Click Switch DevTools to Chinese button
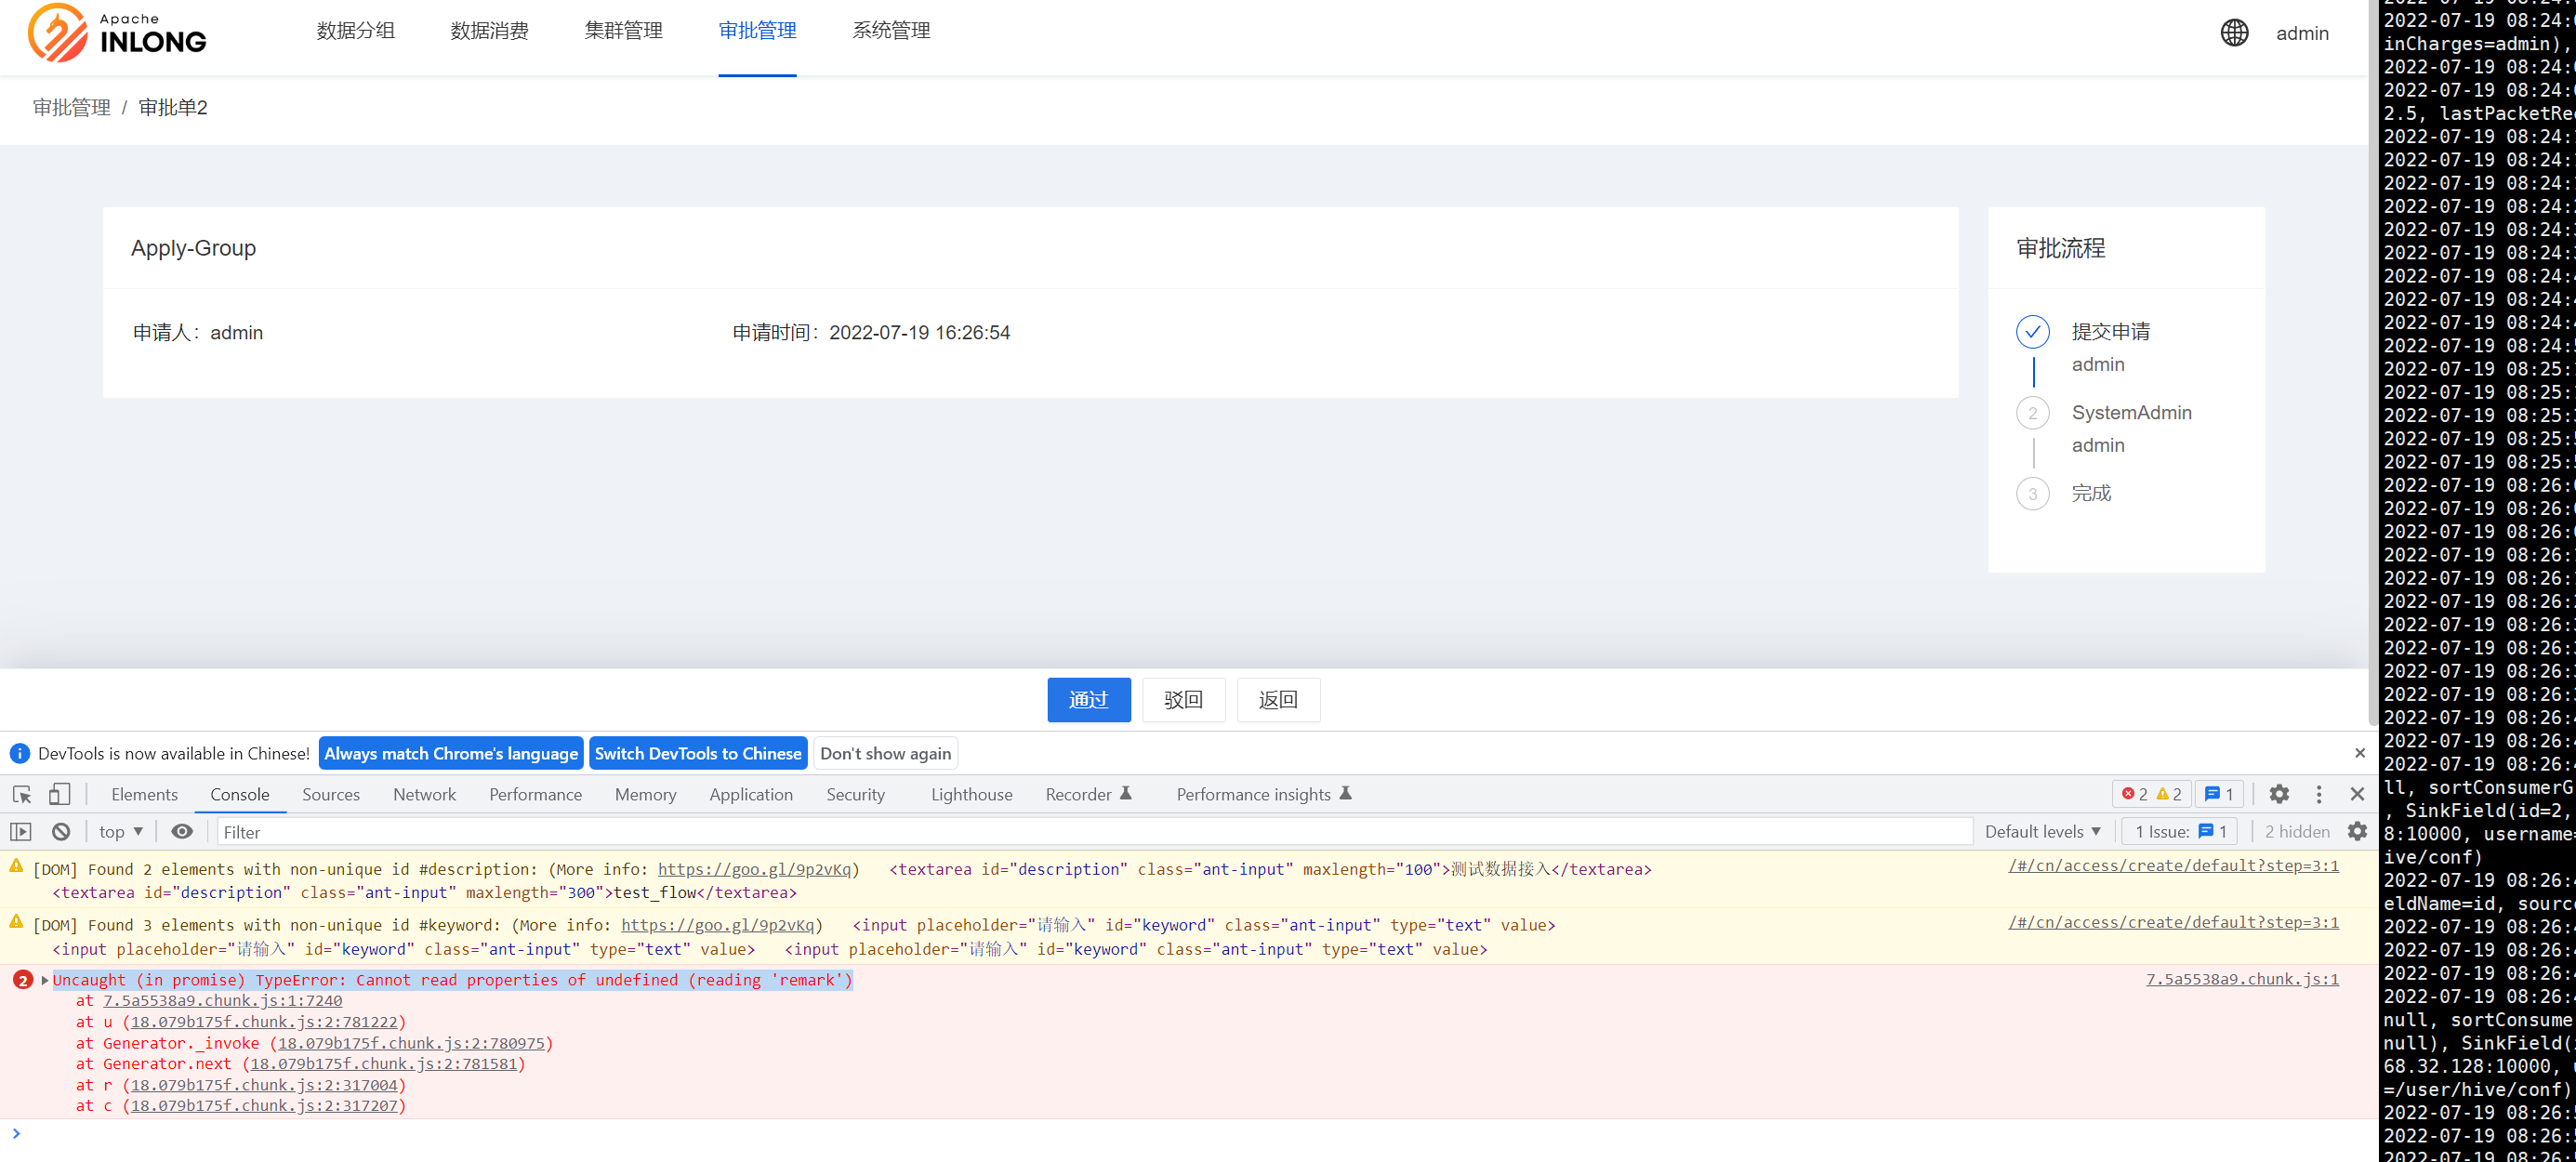This screenshot has height=1162, width=2576. pyautogui.click(x=697, y=753)
